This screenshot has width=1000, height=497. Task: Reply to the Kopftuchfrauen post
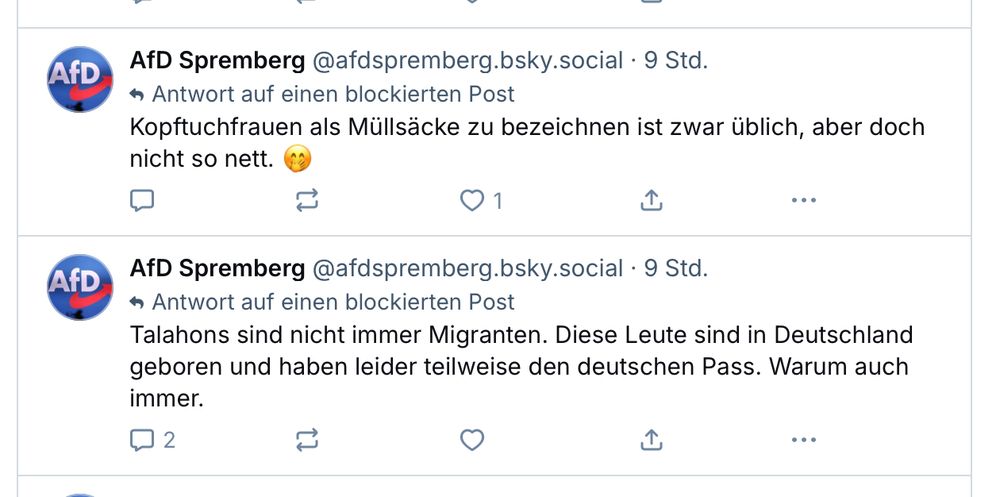coord(142,201)
